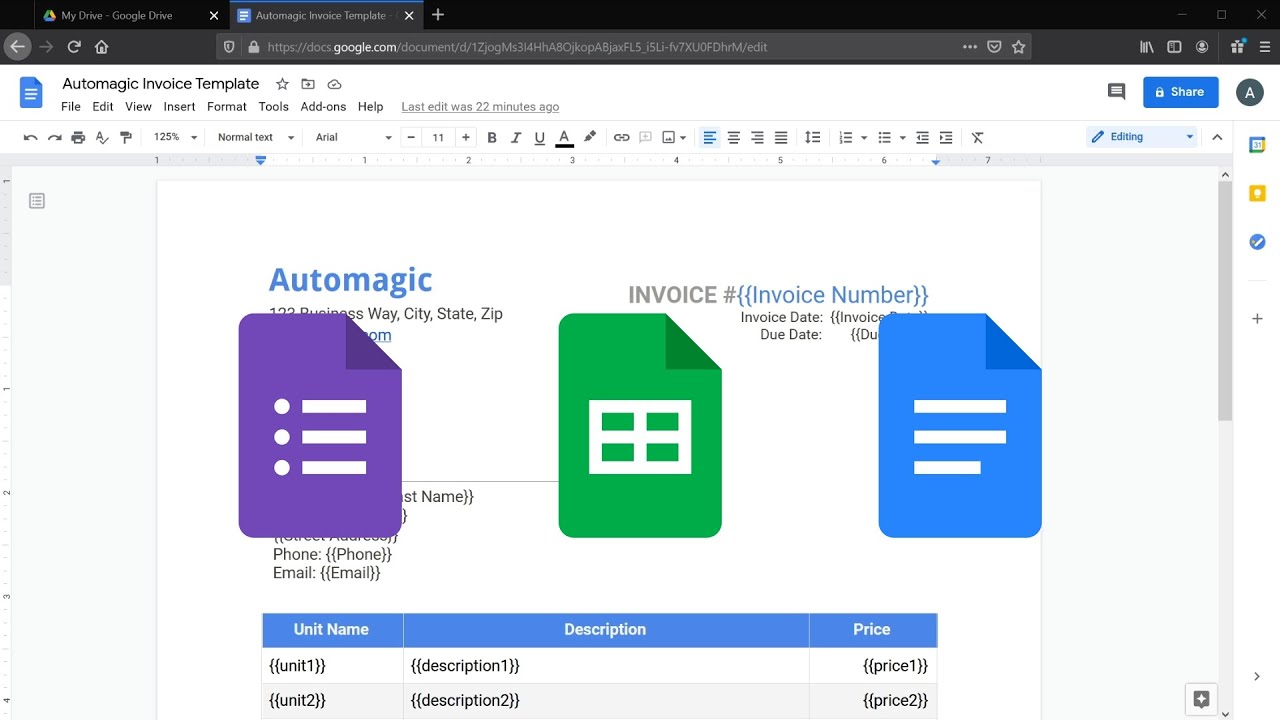Insert an image using the image icon

[669, 138]
